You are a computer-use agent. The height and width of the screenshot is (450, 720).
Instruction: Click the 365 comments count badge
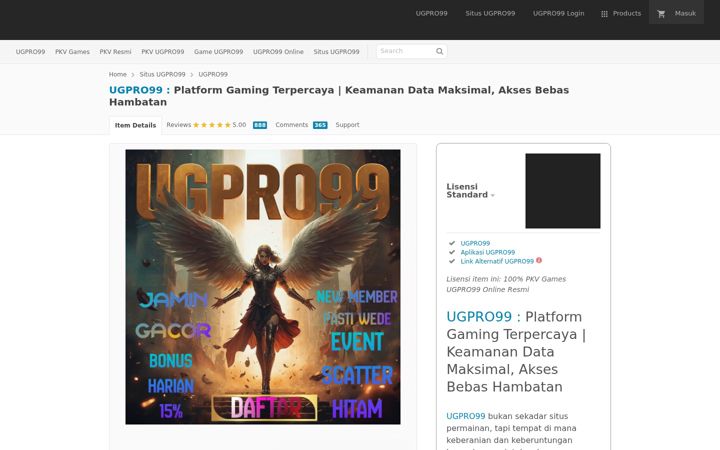tap(320, 125)
